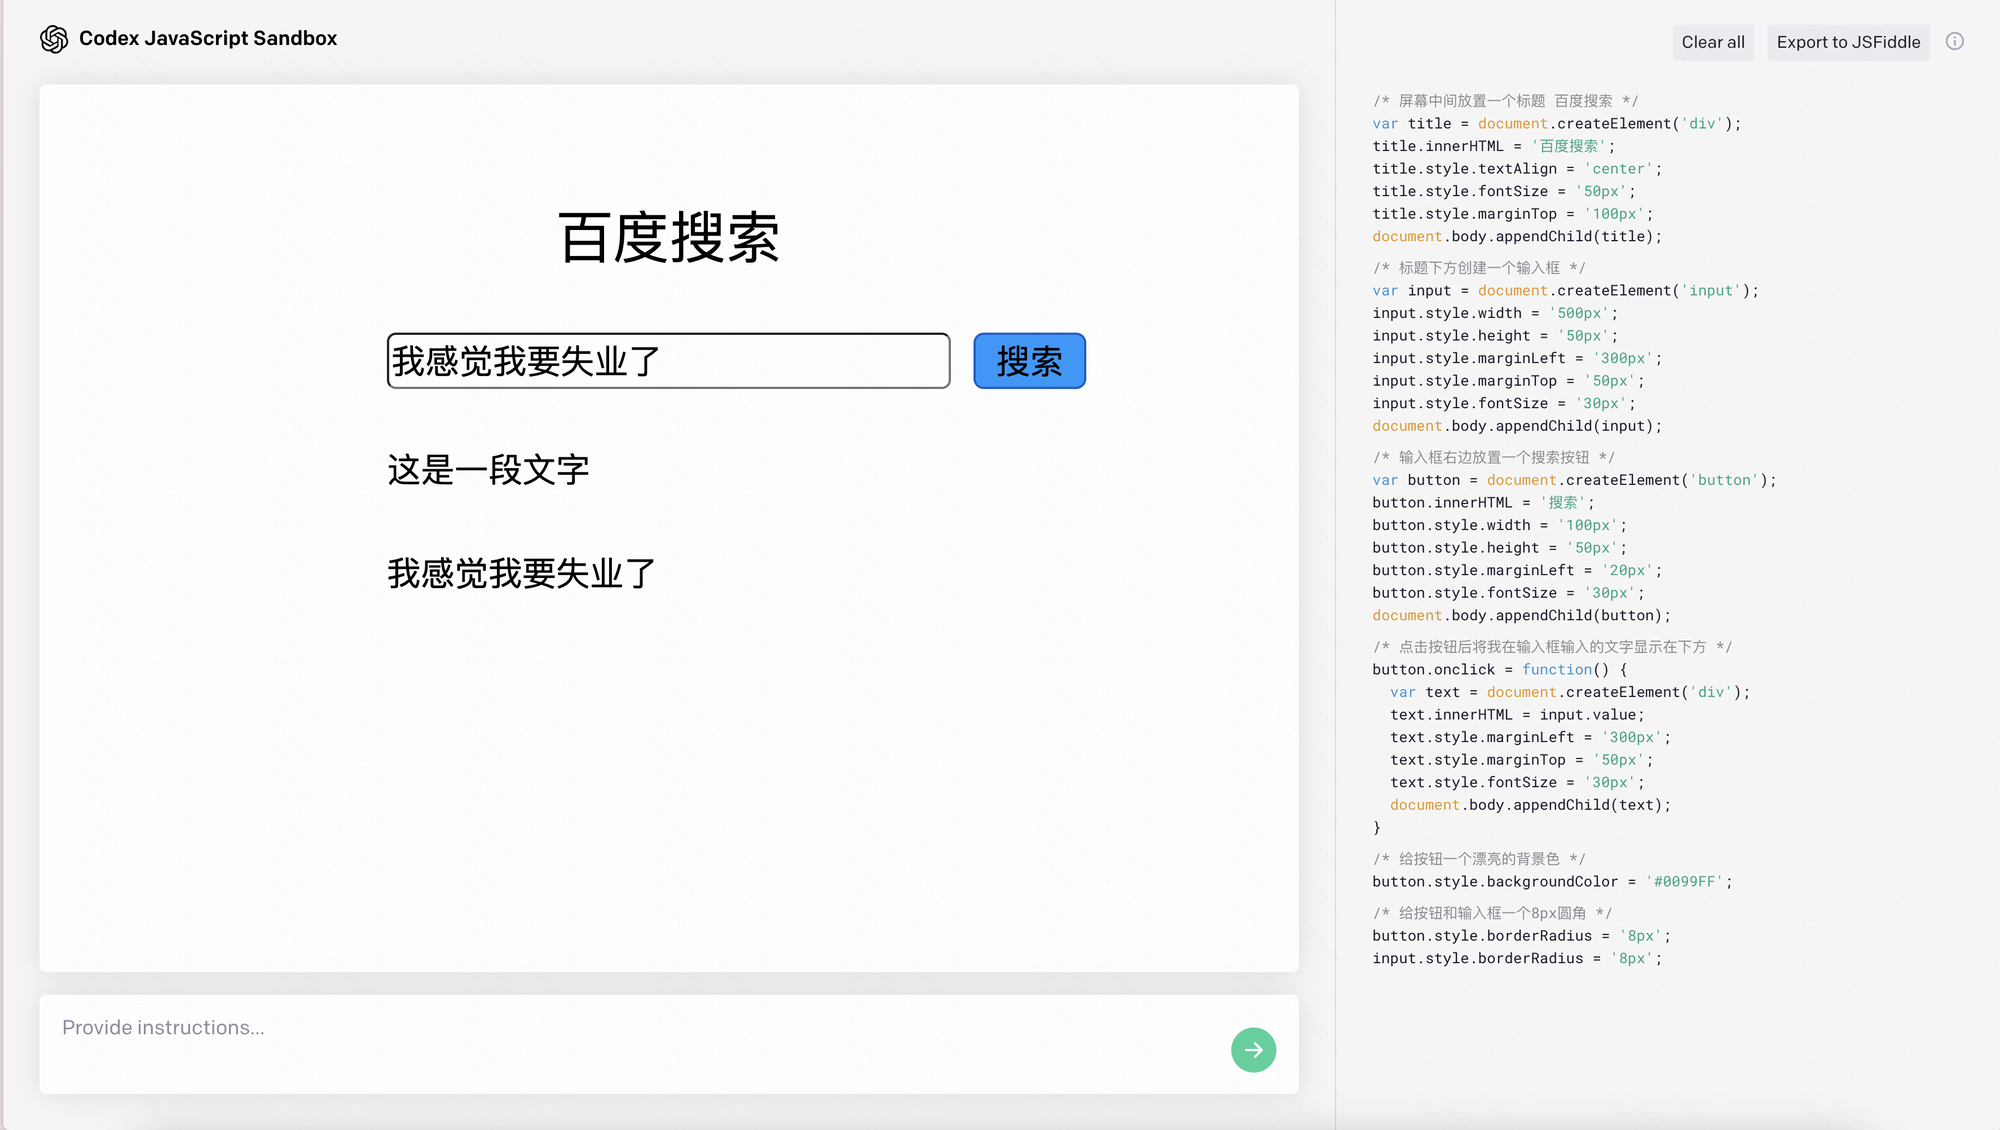
Task: Click the text 这是一段文字
Action: (488, 470)
